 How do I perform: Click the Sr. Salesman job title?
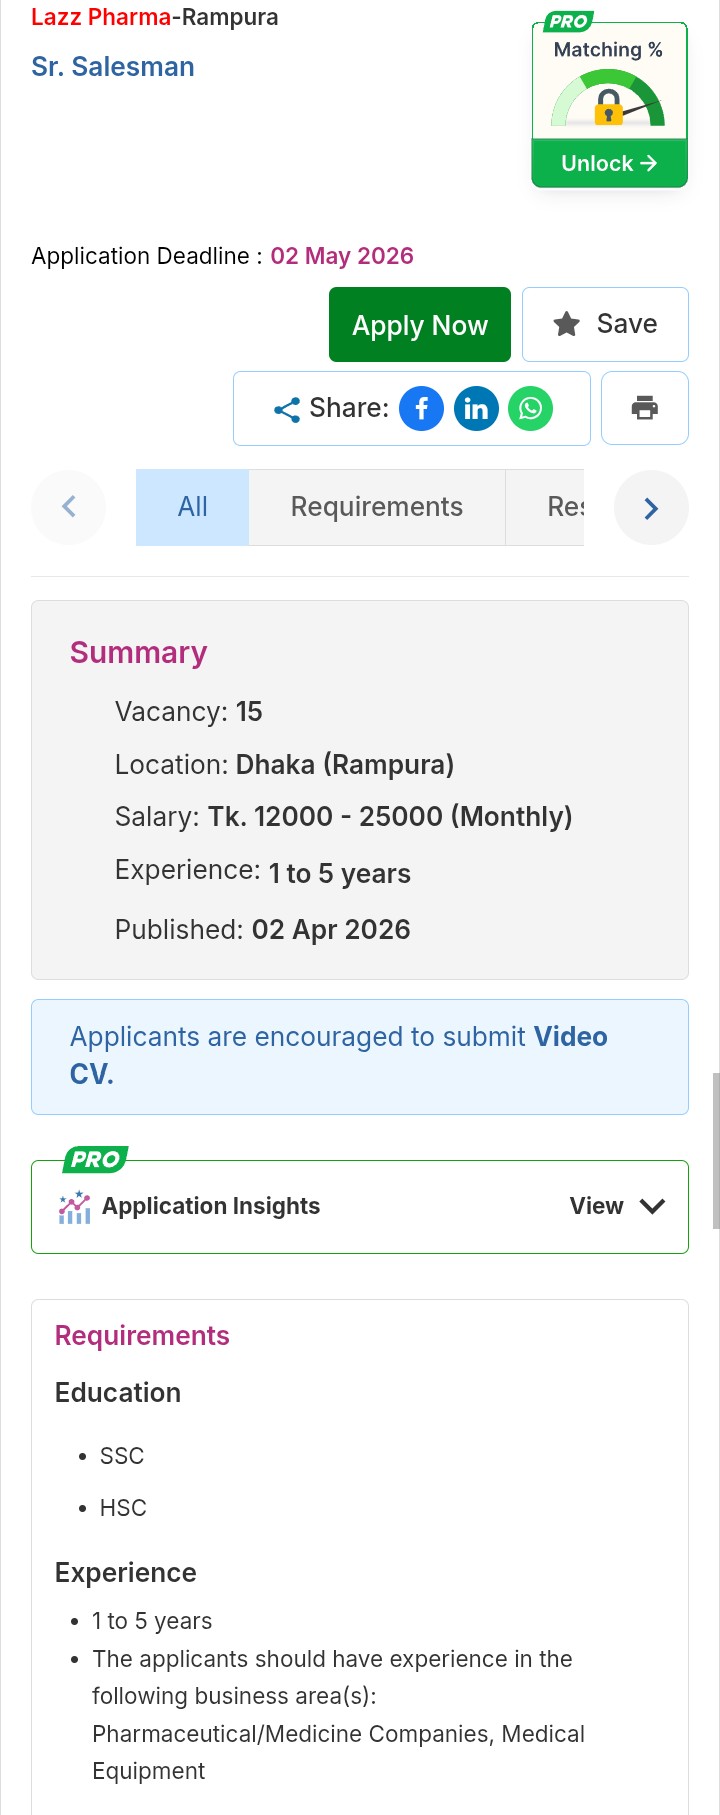tap(113, 67)
